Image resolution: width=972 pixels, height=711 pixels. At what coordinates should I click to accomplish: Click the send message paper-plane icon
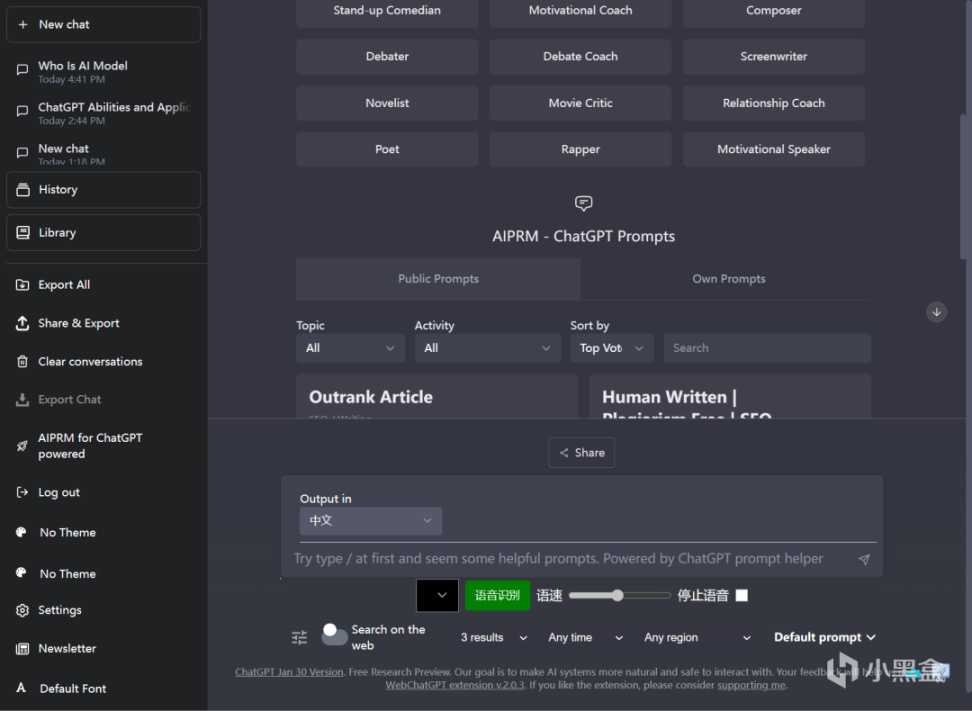pyautogui.click(x=864, y=559)
